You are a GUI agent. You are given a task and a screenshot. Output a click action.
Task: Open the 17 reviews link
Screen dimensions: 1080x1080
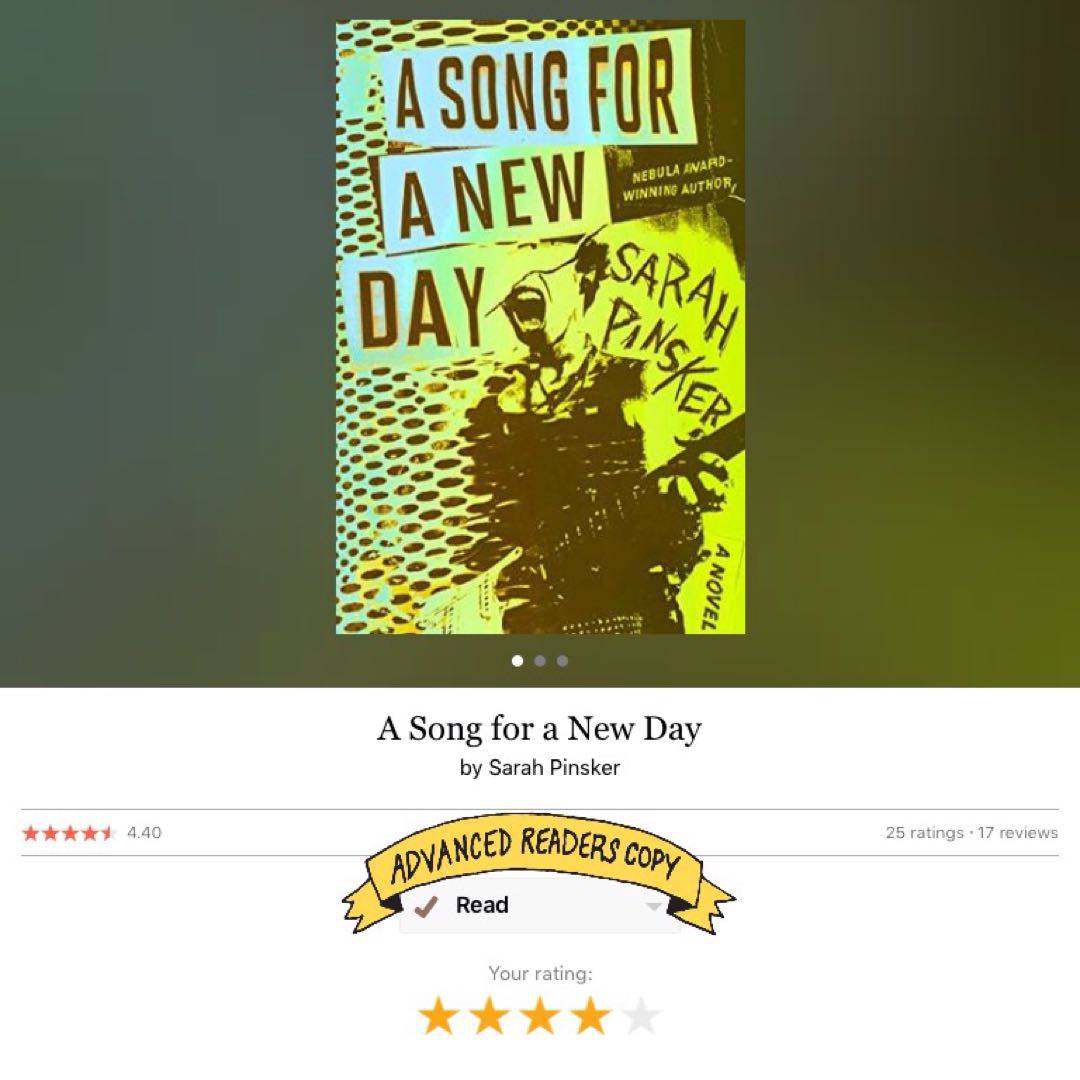click(1017, 833)
